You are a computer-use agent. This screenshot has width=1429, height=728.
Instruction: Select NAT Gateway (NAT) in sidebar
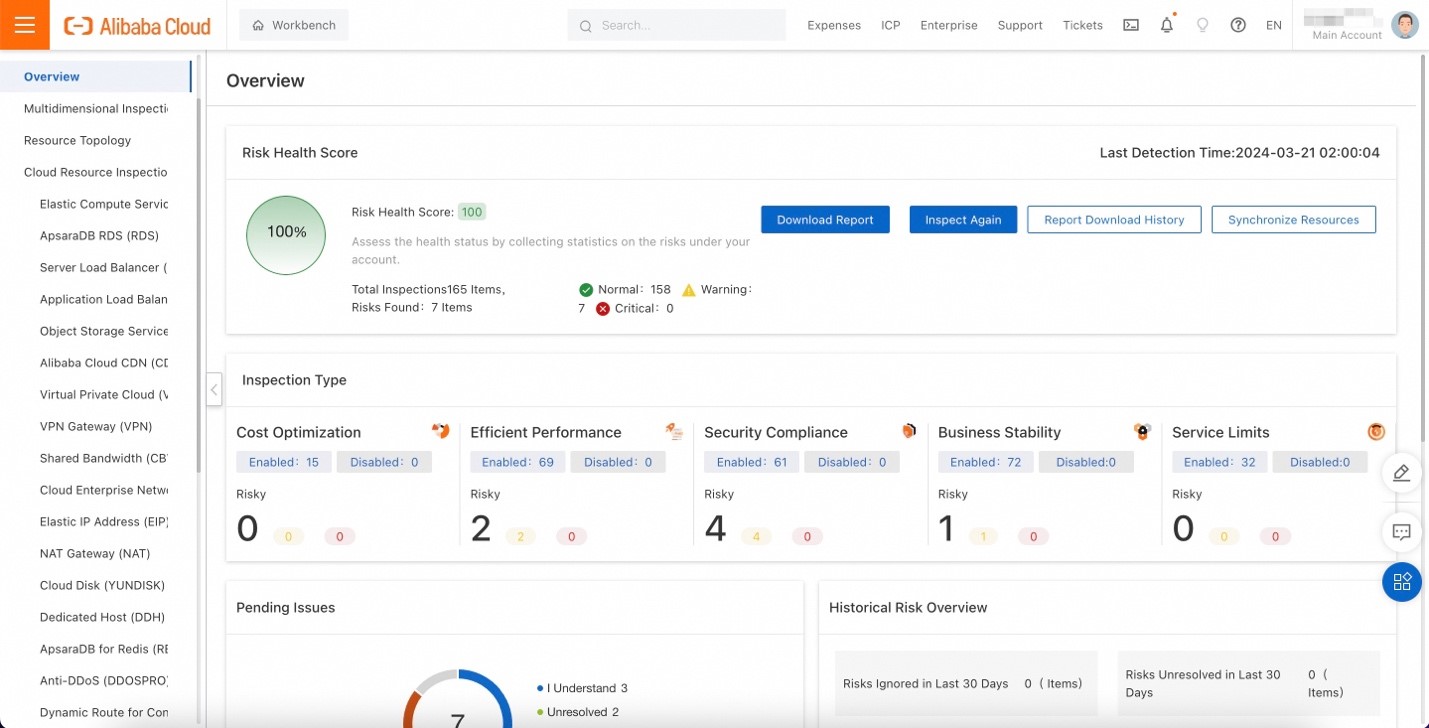click(x=95, y=554)
